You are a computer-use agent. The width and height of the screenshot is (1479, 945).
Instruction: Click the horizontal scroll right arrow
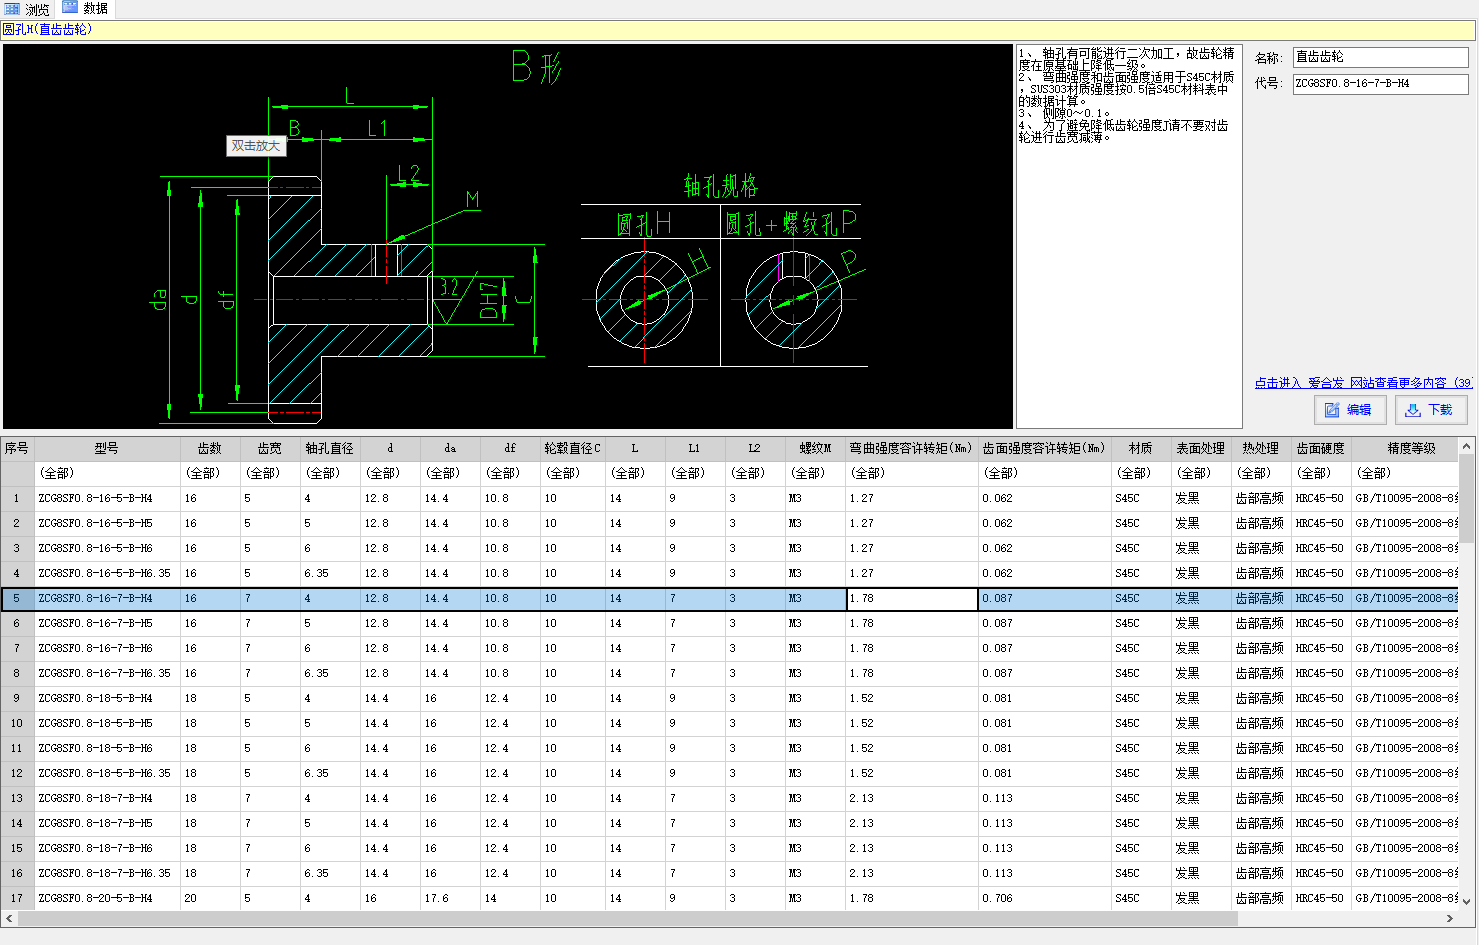pyautogui.click(x=1450, y=918)
